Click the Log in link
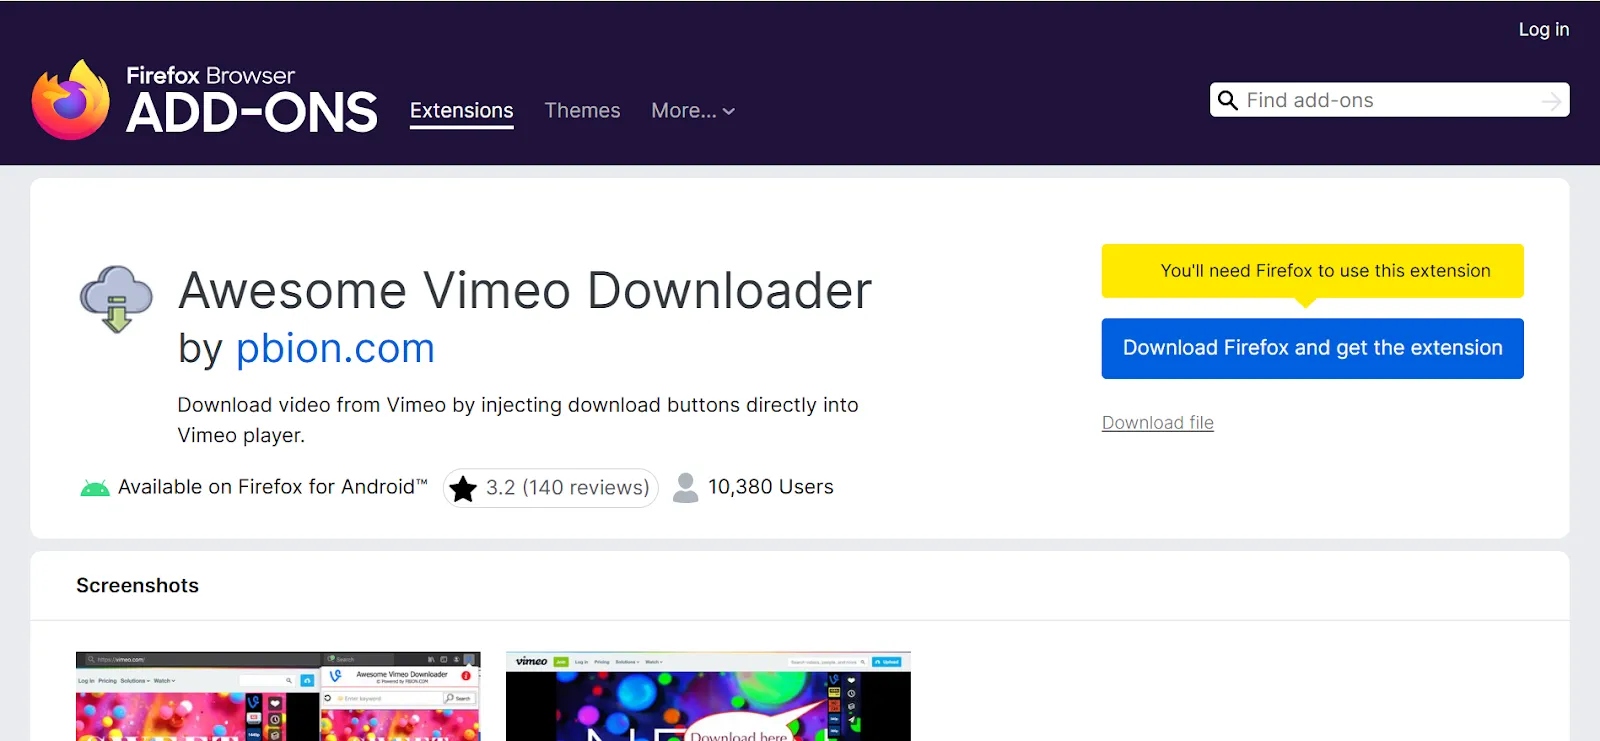 pyautogui.click(x=1544, y=30)
